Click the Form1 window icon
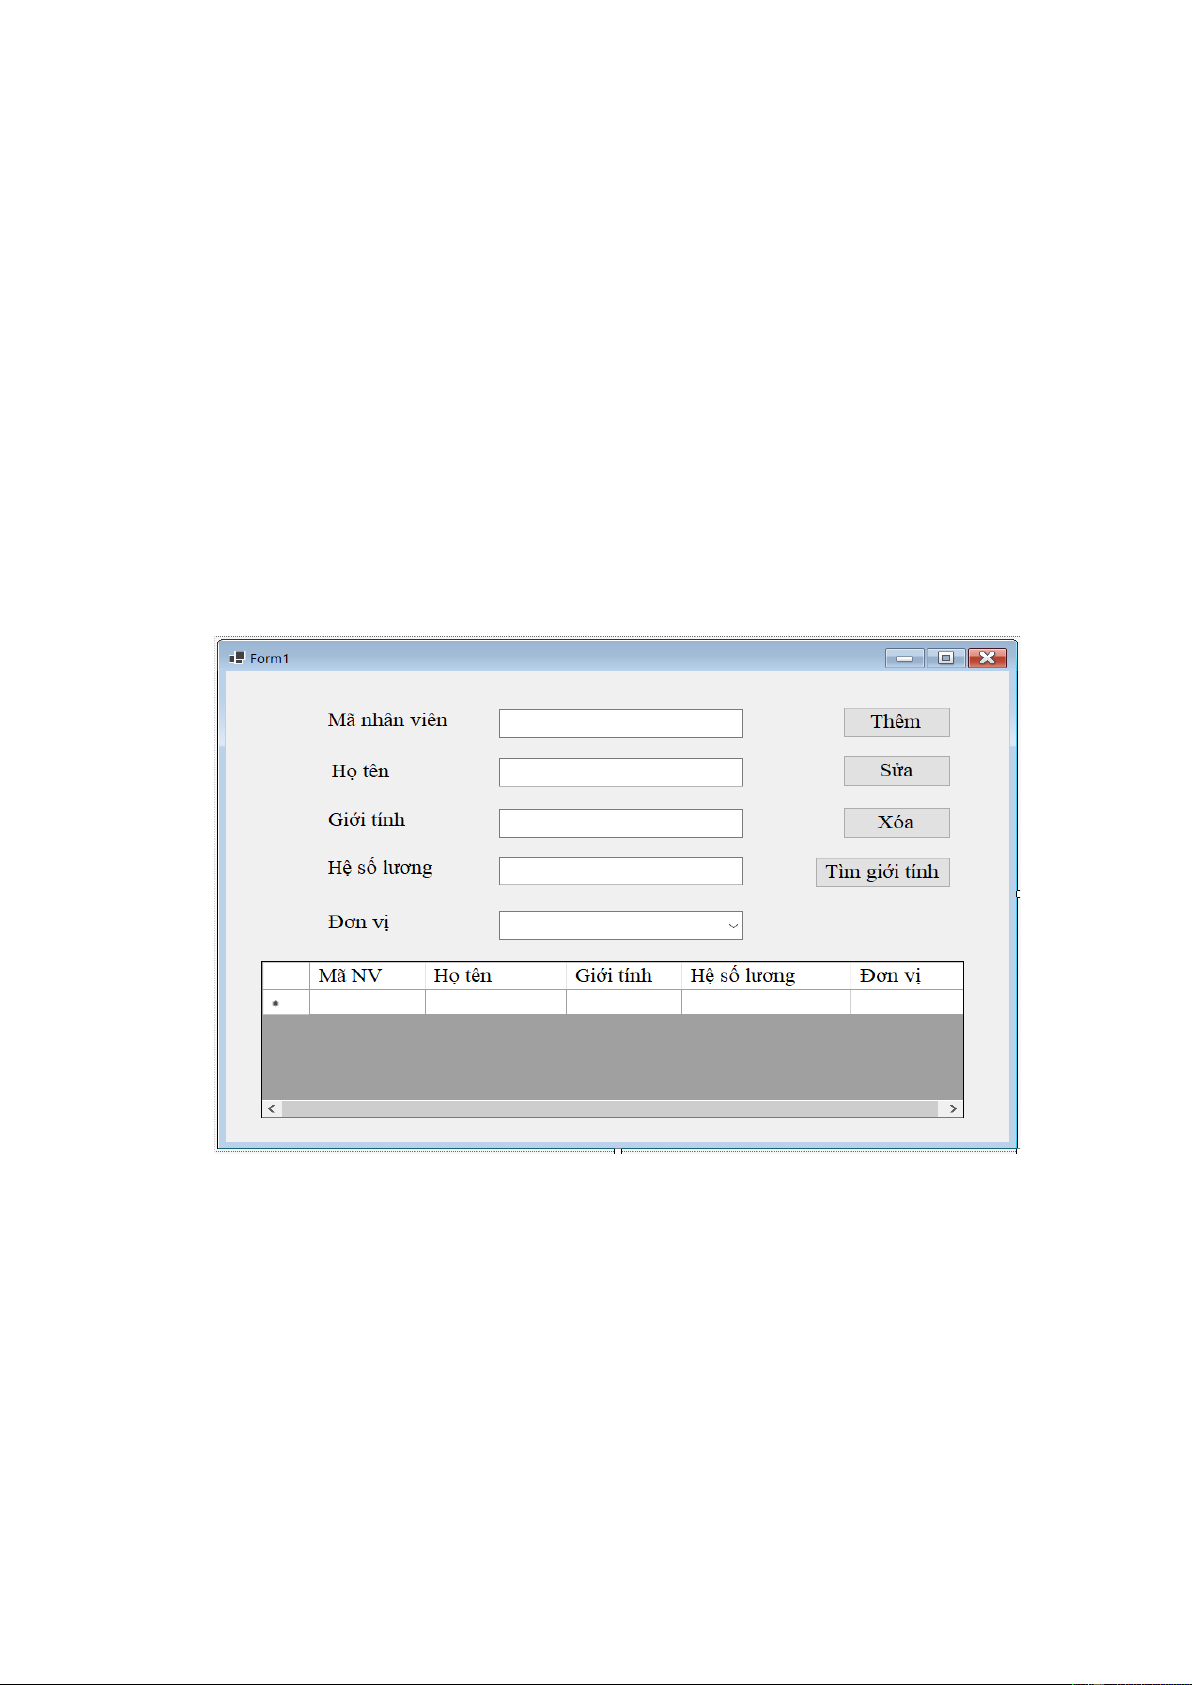 pyautogui.click(x=237, y=658)
